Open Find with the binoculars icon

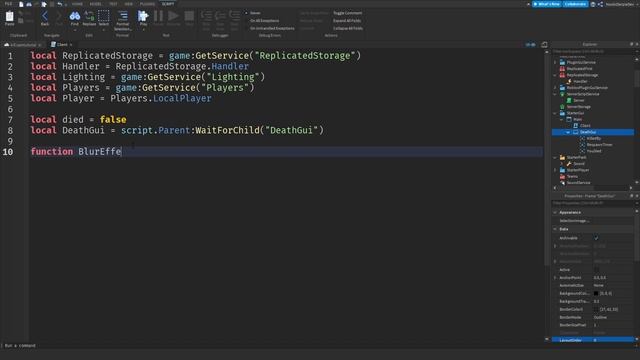pos(75,18)
